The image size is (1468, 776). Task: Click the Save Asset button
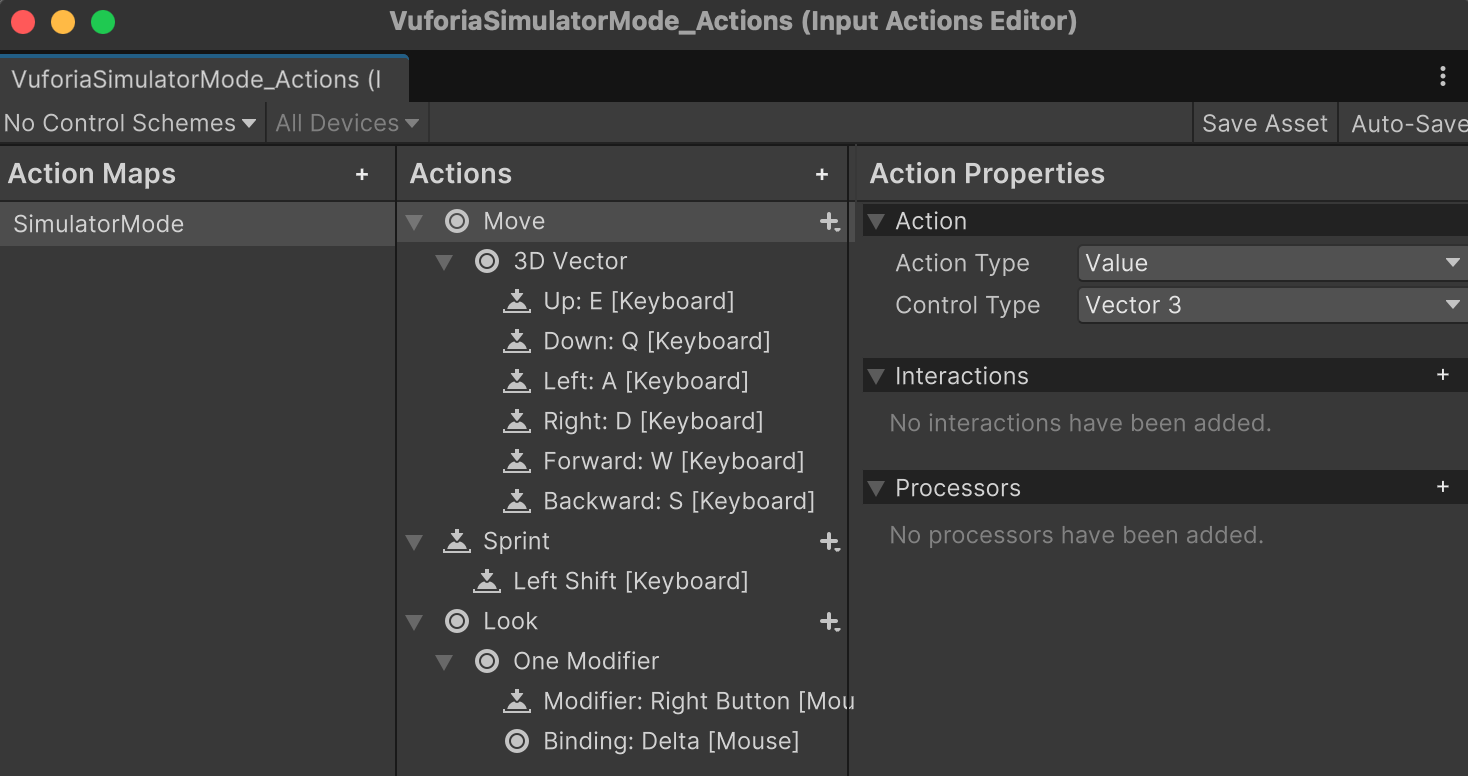point(1264,123)
